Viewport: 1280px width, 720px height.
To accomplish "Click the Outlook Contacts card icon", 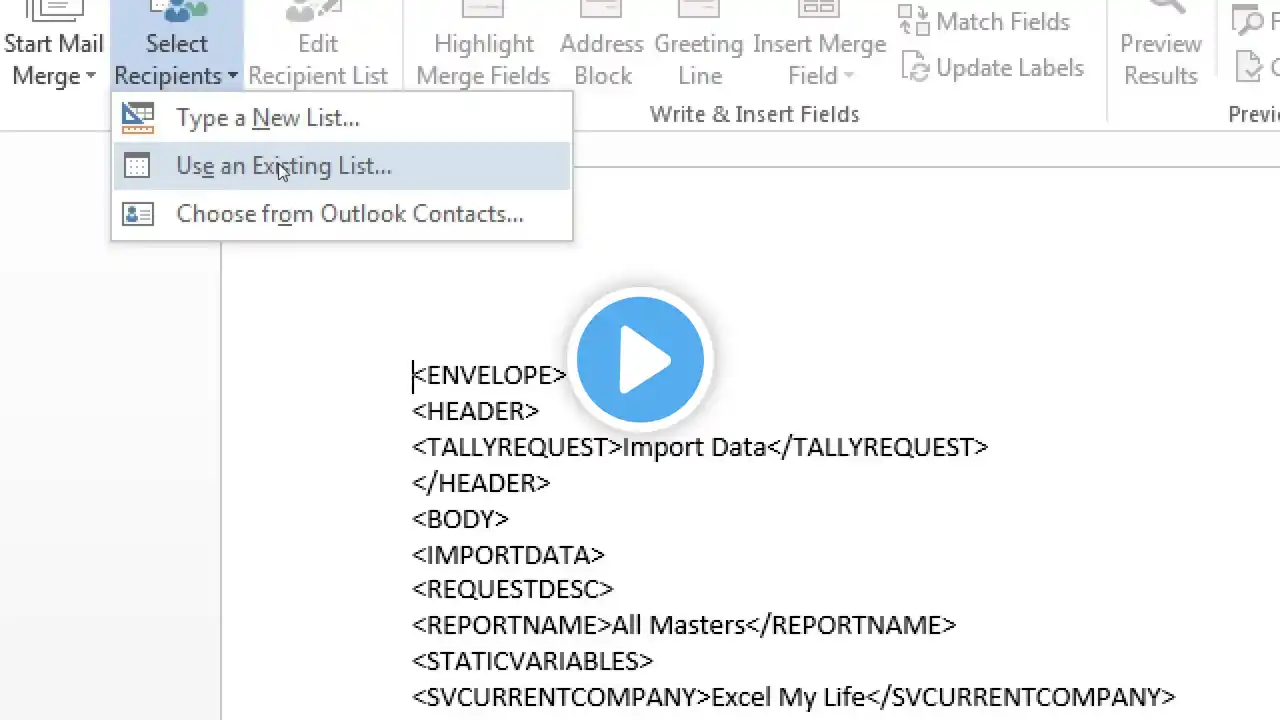I will coord(137,214).
